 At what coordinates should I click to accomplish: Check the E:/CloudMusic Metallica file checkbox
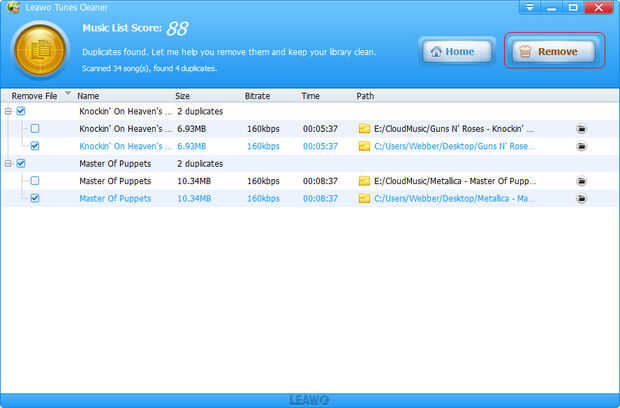click(x=35, y=181)
